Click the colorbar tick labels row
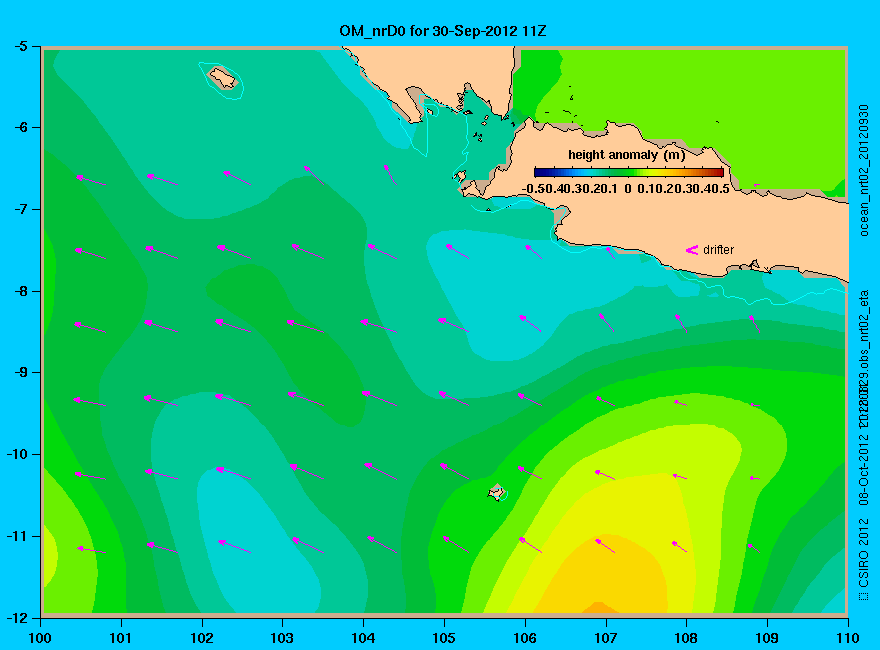The image size is (880, 650). point(626,189)
